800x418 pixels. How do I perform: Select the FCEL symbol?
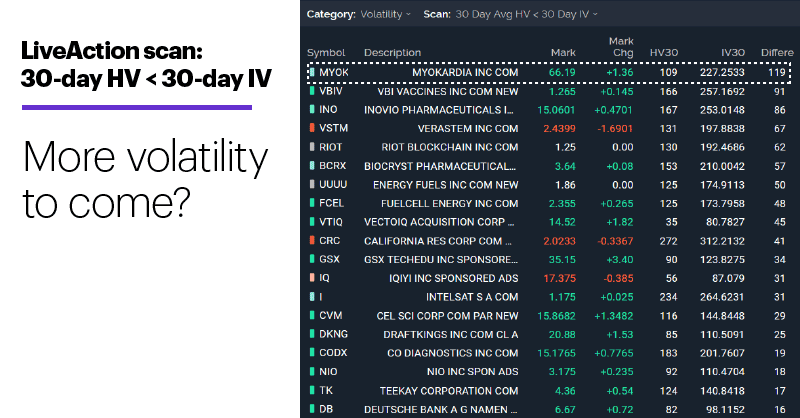point(333,204)
